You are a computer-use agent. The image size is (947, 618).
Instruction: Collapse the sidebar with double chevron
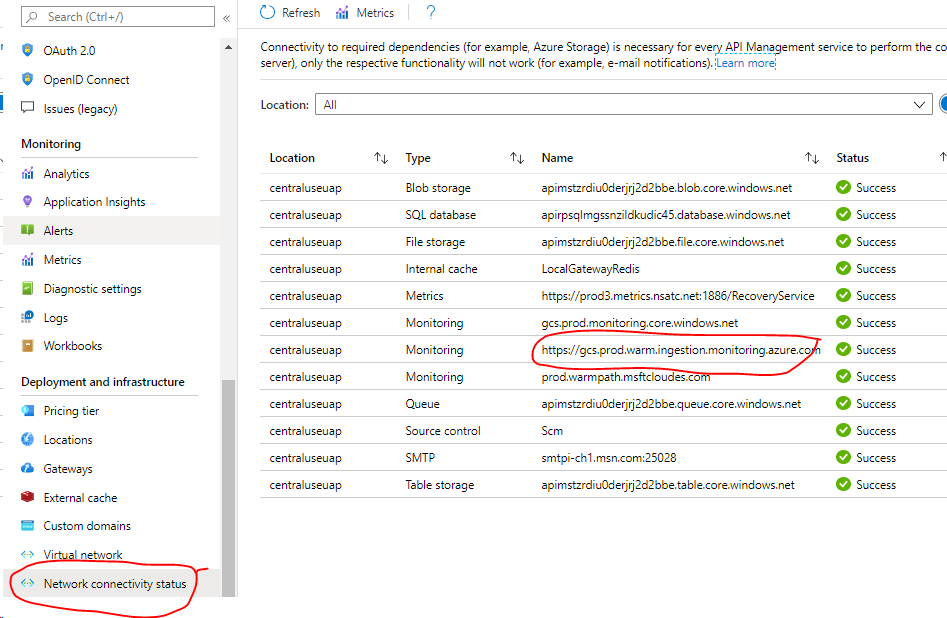tap(226, 18)
